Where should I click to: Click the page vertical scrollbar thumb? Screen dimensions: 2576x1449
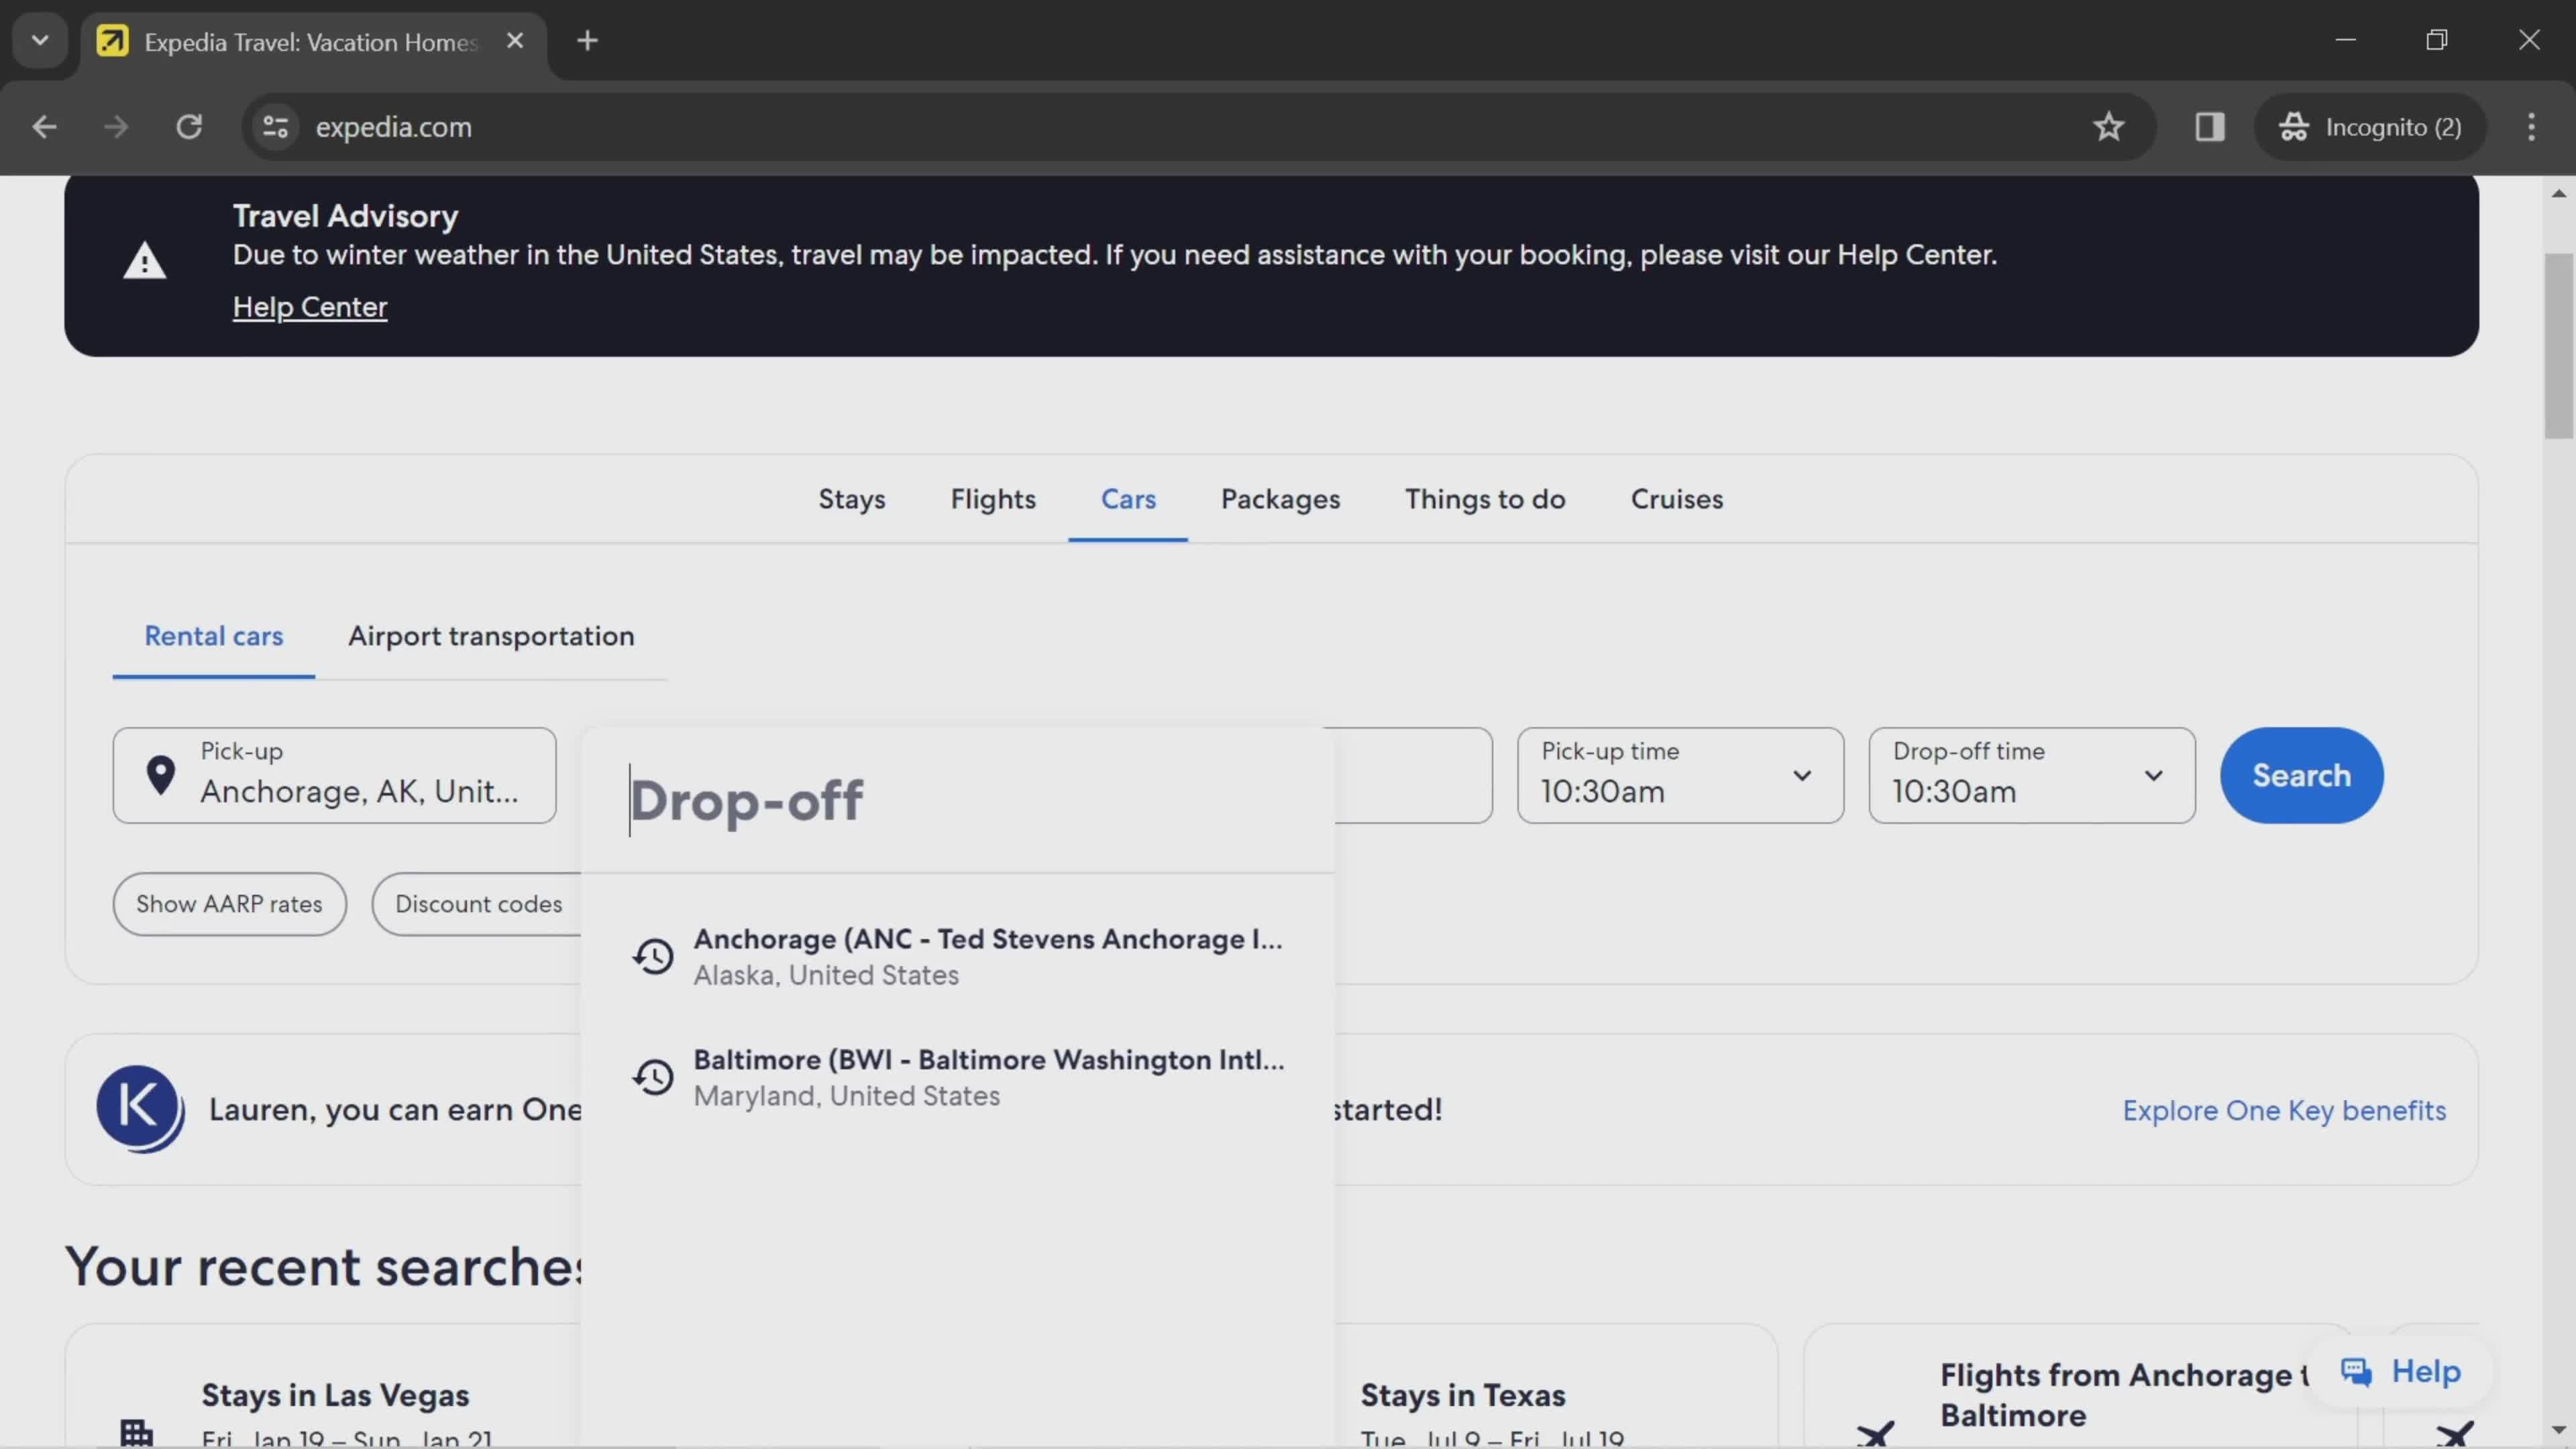click(x=2558, y=346)
